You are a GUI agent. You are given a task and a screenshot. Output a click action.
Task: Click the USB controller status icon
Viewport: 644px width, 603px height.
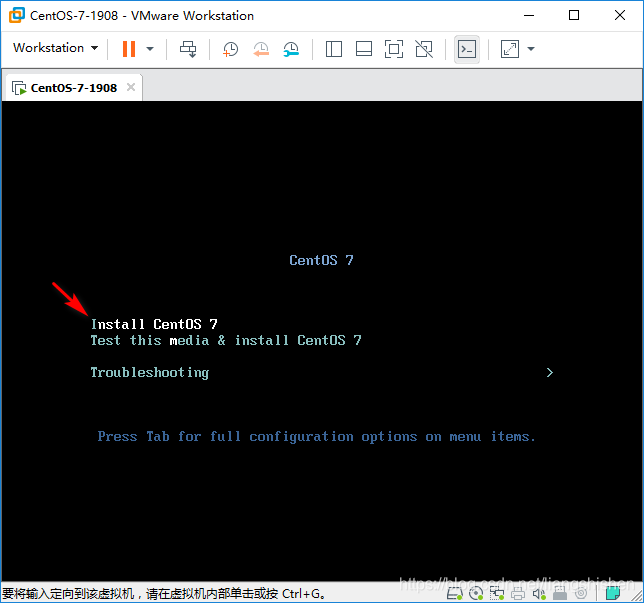pyautogui.click(x=560, y=594)
